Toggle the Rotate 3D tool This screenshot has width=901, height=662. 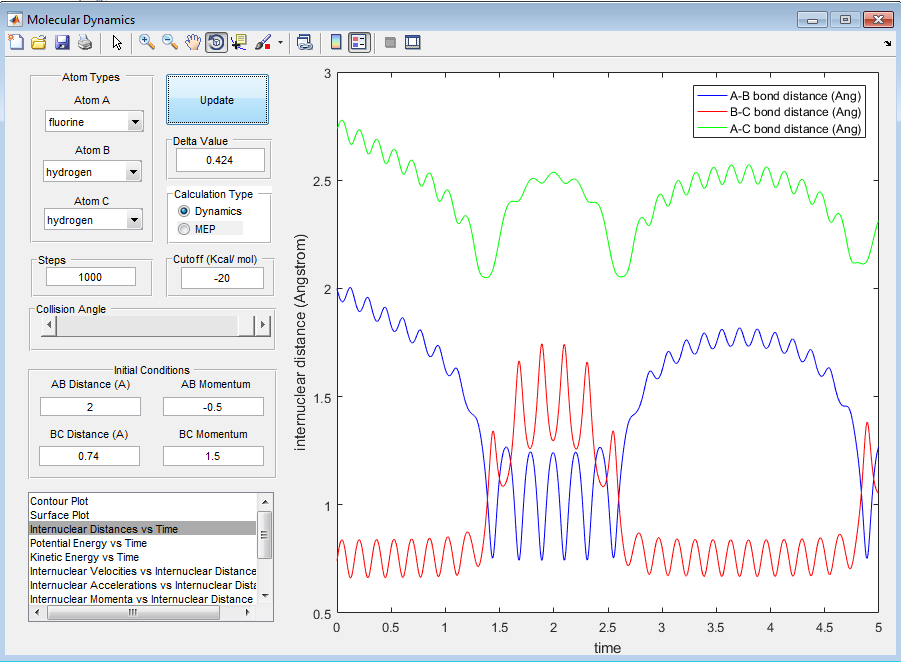pyautogui.click(x=216, y=42)
